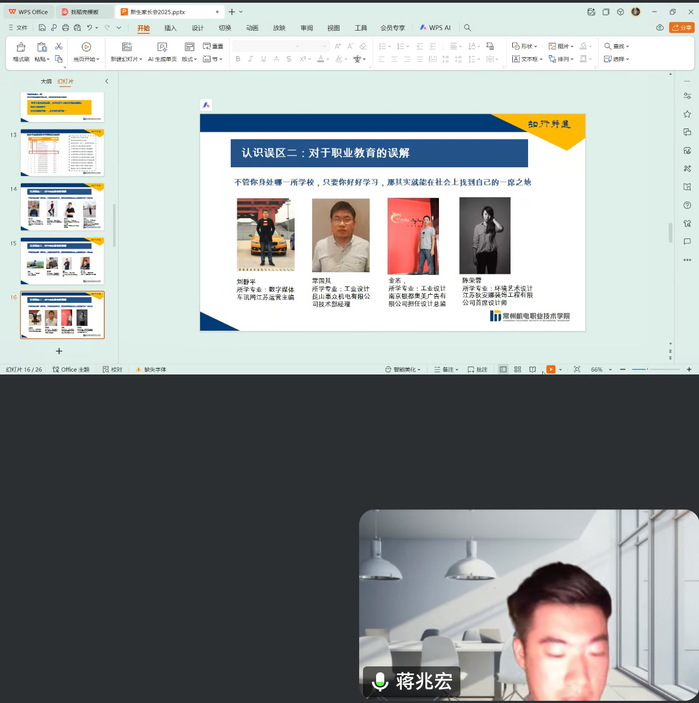
Task: Click the WPS AI button
Action: pos(438,28)
